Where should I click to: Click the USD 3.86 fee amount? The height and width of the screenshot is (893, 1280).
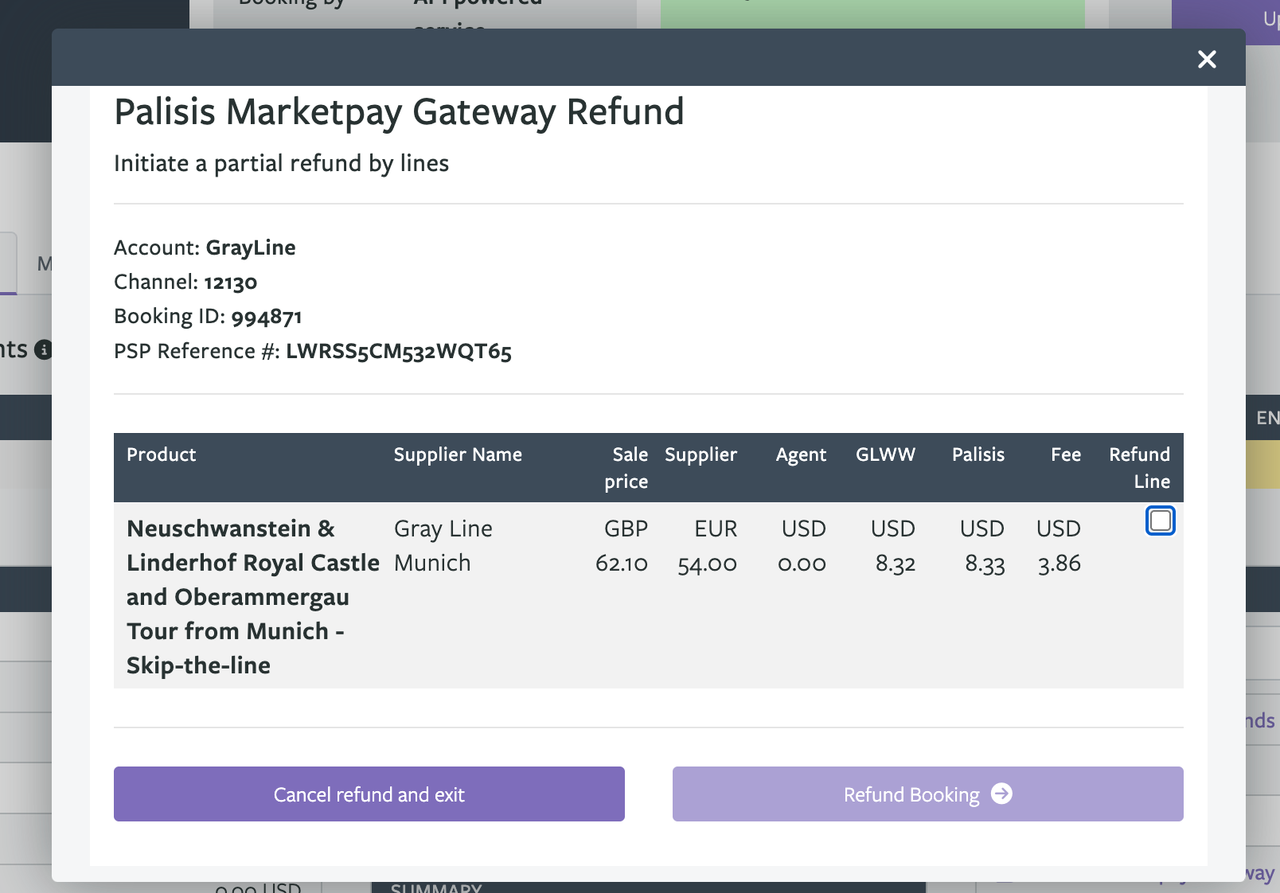point(1059,546)
